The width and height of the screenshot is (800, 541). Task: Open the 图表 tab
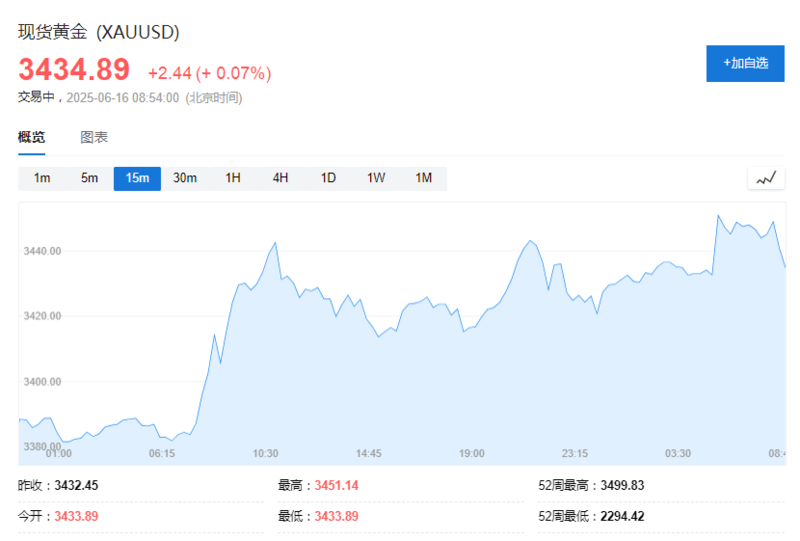click(94, 138)
